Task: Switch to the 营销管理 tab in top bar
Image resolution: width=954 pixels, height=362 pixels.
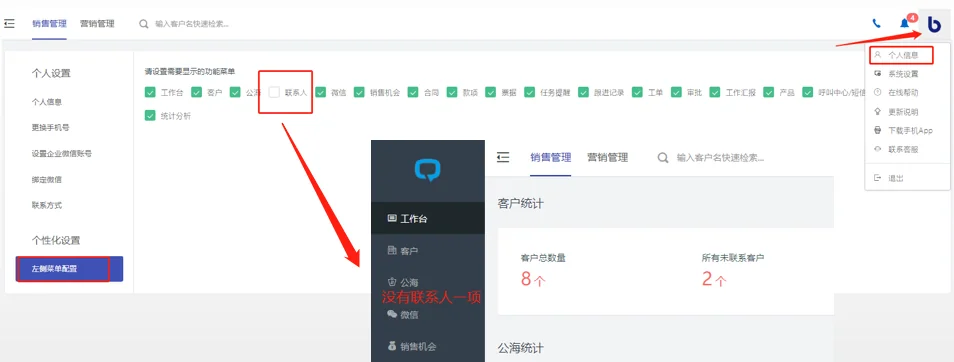Action: point(97,24)
